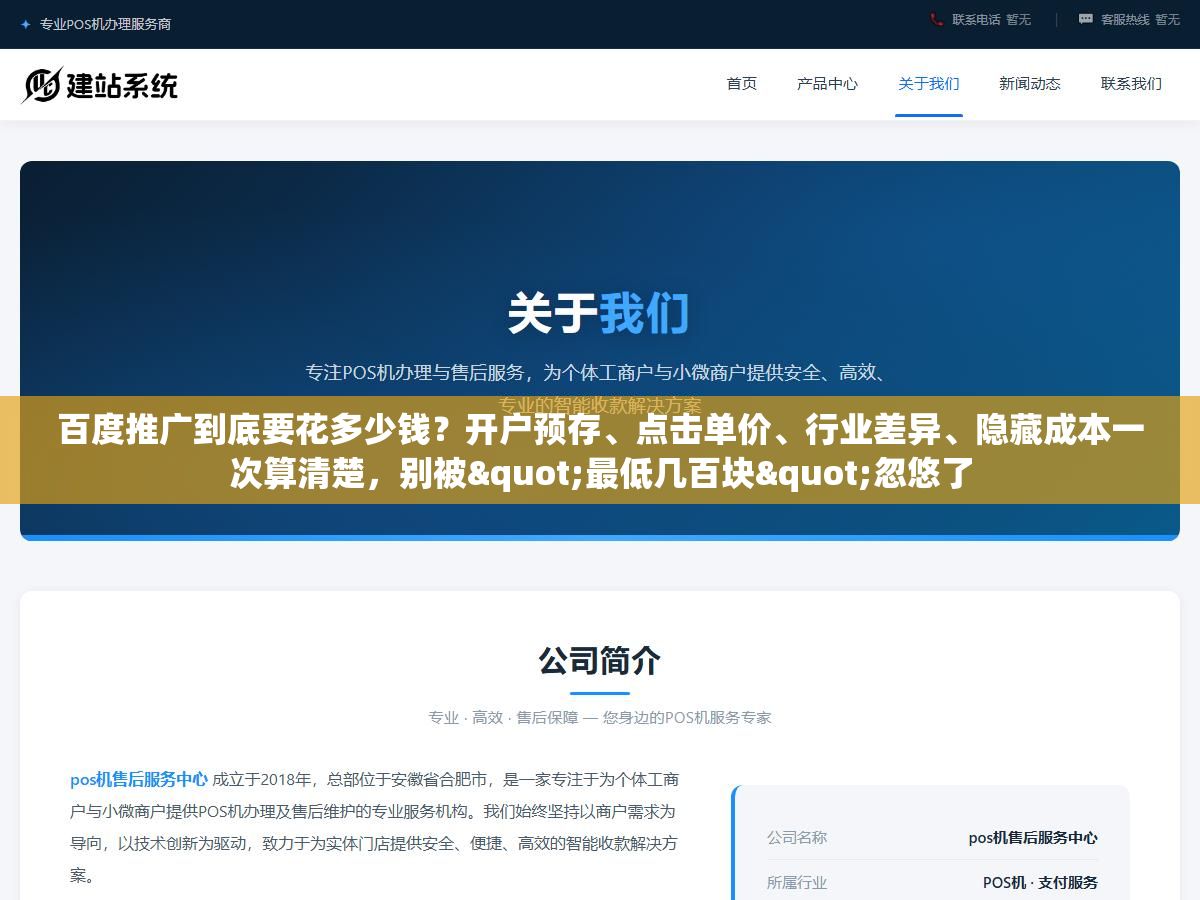Click the 专业POS机办理服务商 top bar text
This screenshot has width=1200, height=900.
pyautogui.click(x=105, y=24)
